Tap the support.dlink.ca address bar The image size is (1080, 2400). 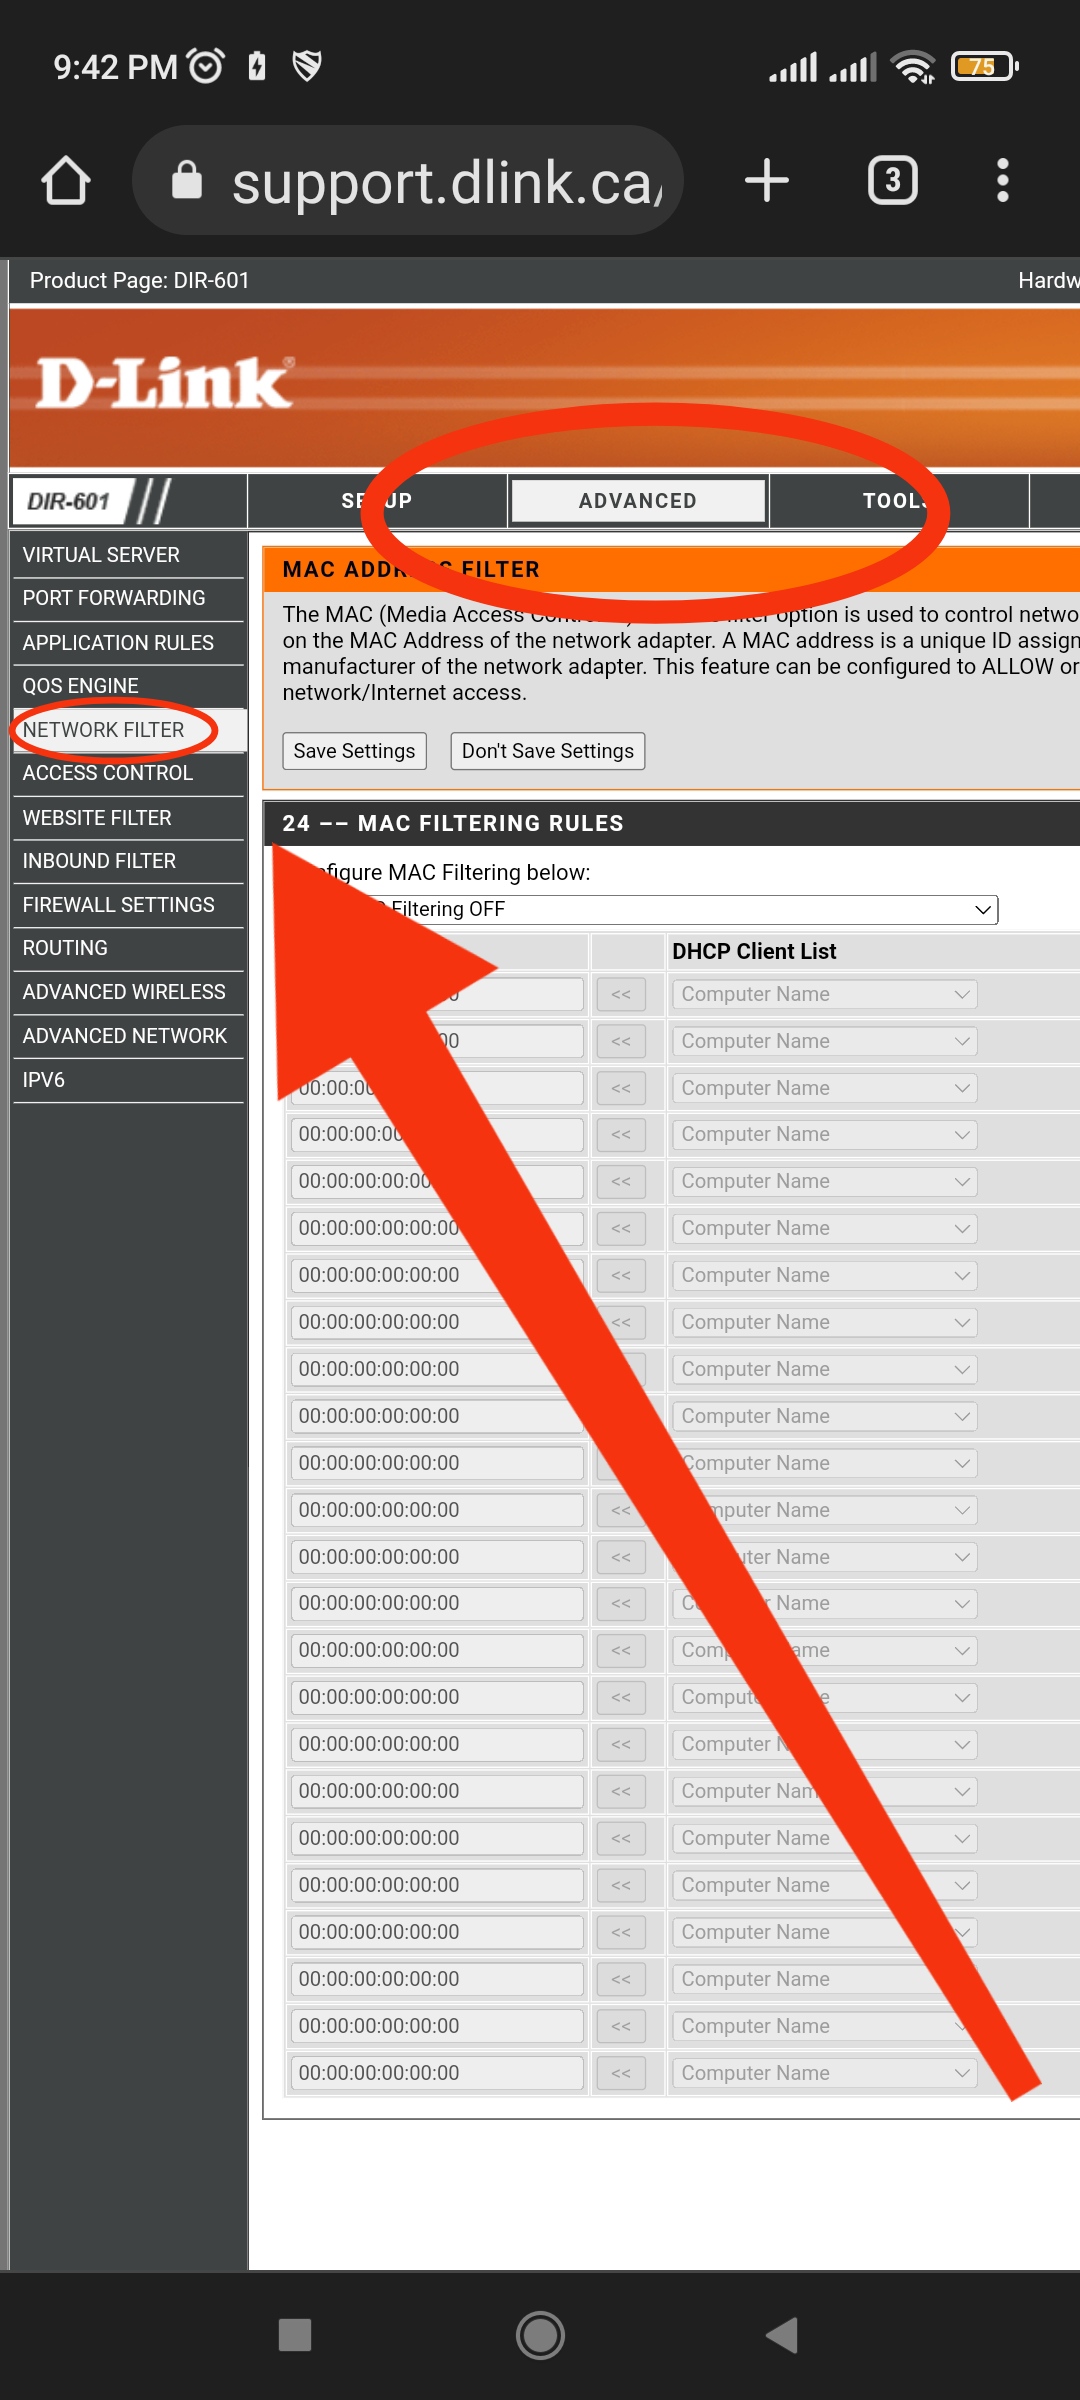pos(408,181)
